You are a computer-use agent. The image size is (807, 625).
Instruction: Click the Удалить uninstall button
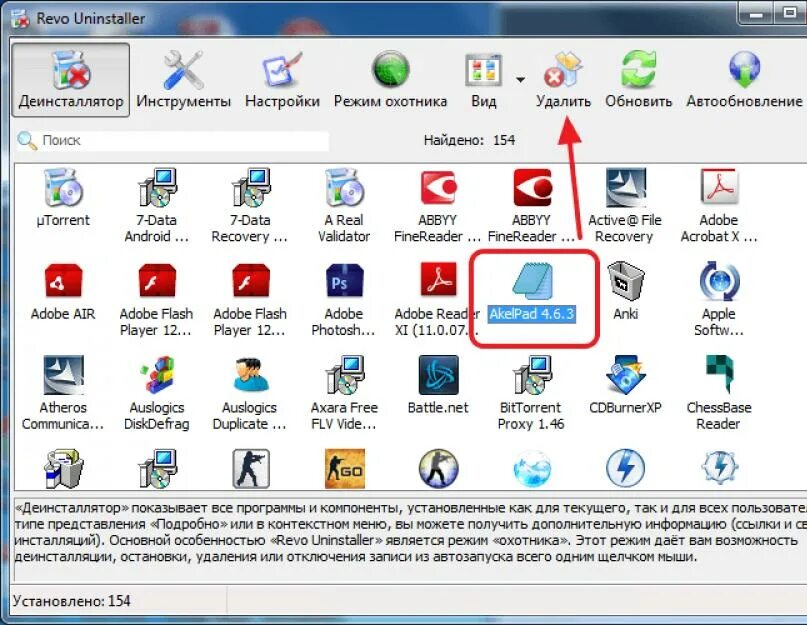[x=563, y=80]
